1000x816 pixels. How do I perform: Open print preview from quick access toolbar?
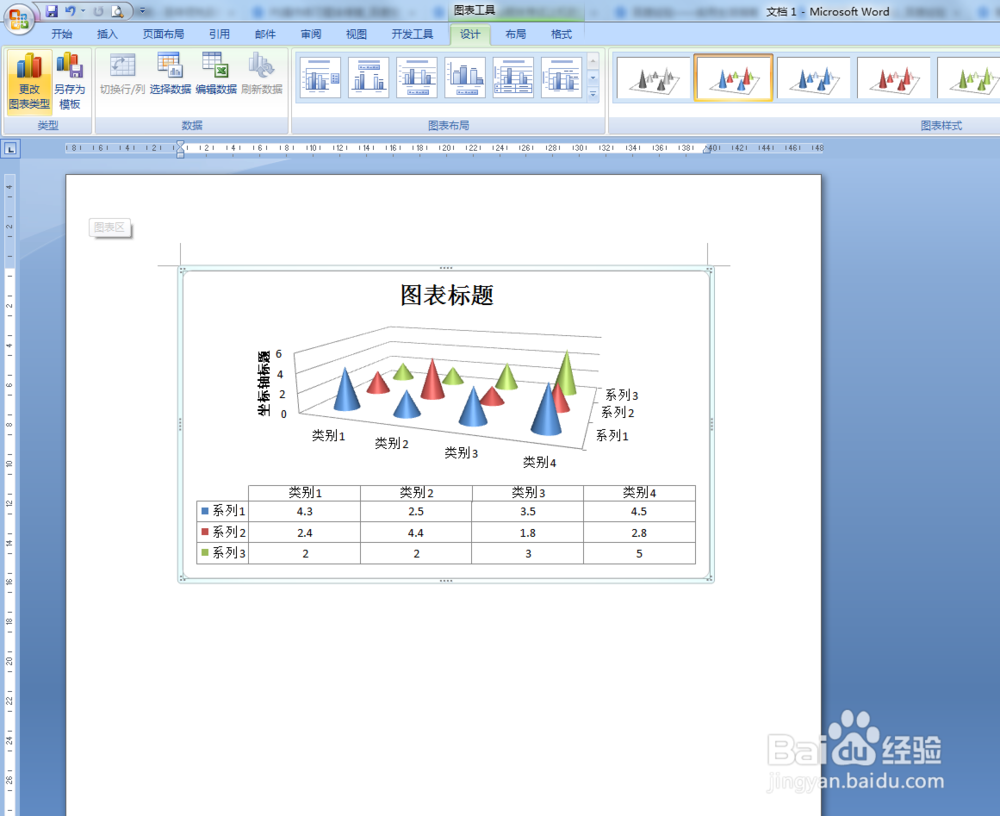tap(117, 11)
